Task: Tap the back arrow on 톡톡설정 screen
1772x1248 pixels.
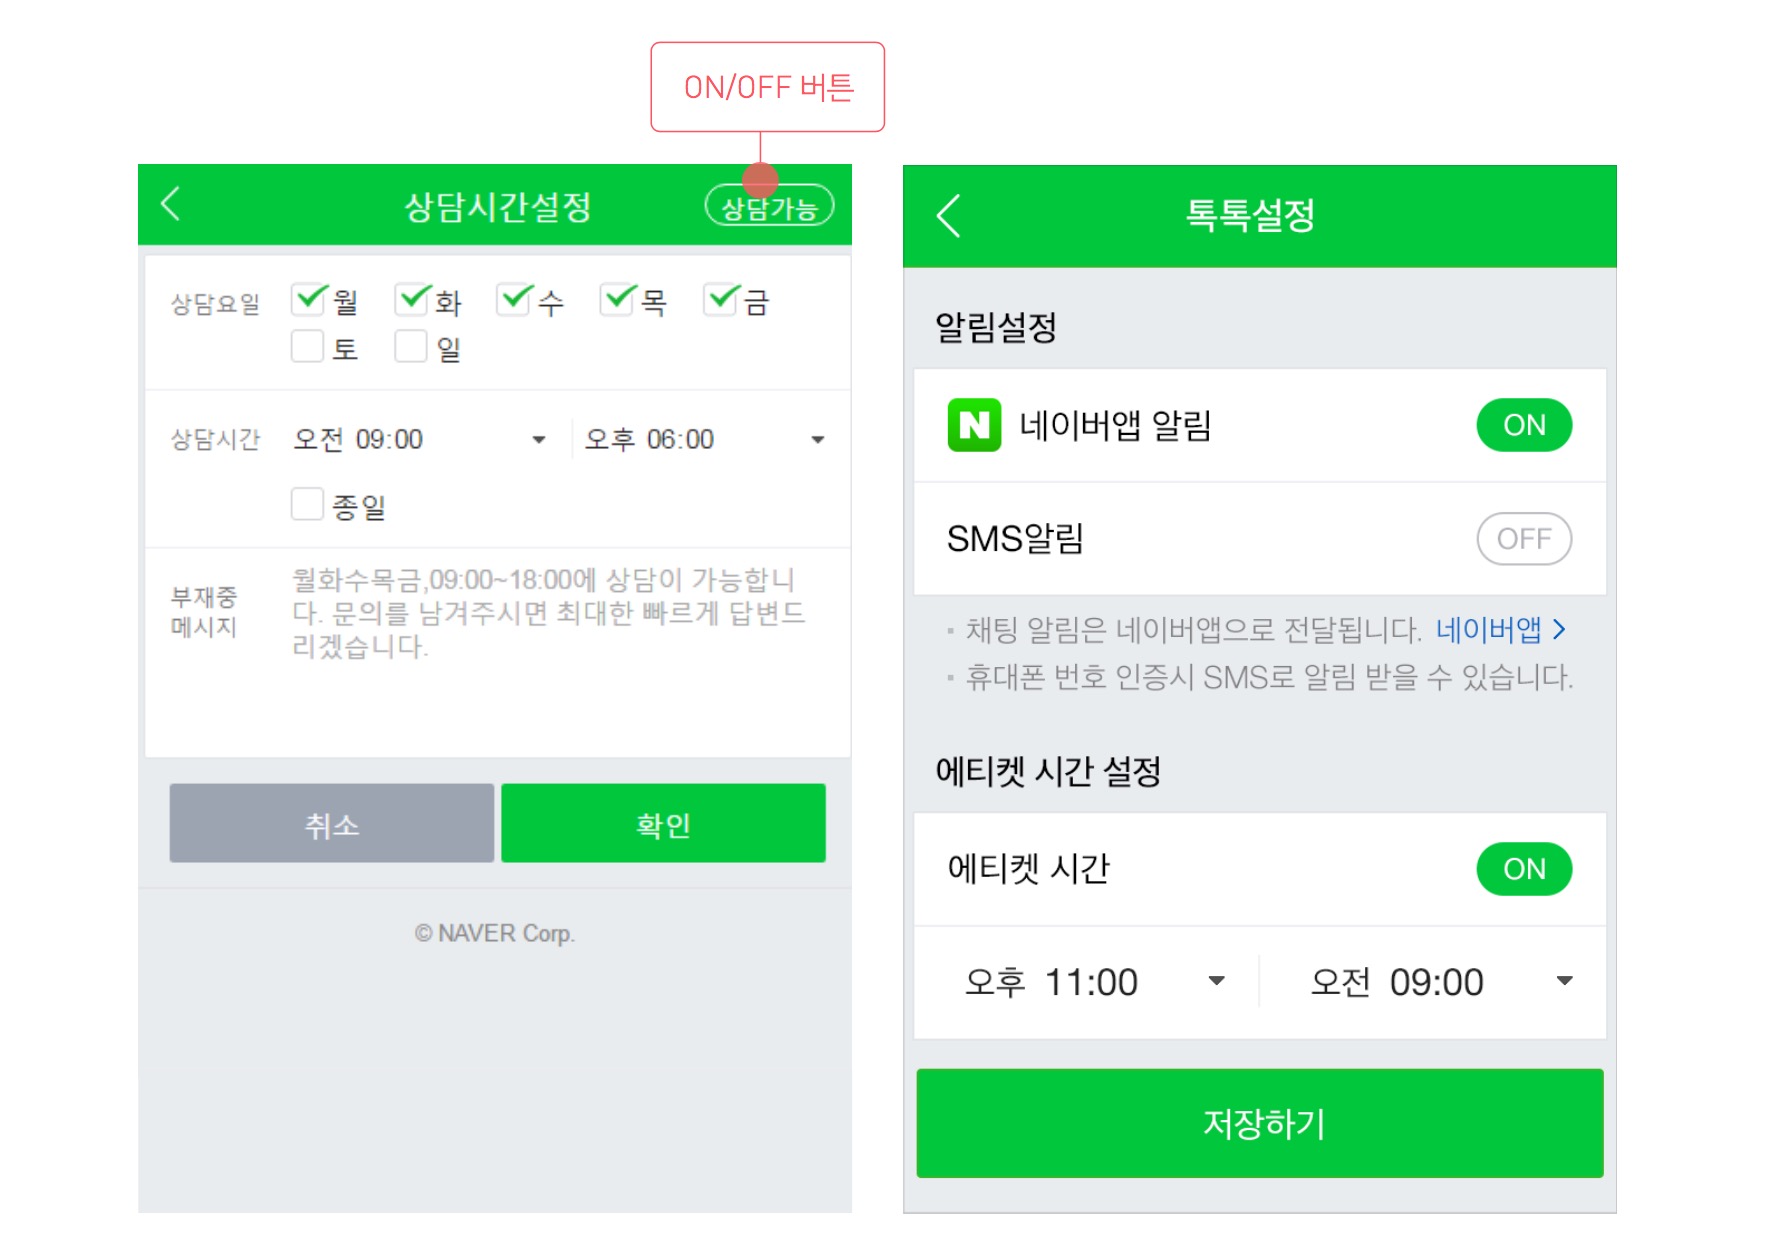Action: [948, 215]
